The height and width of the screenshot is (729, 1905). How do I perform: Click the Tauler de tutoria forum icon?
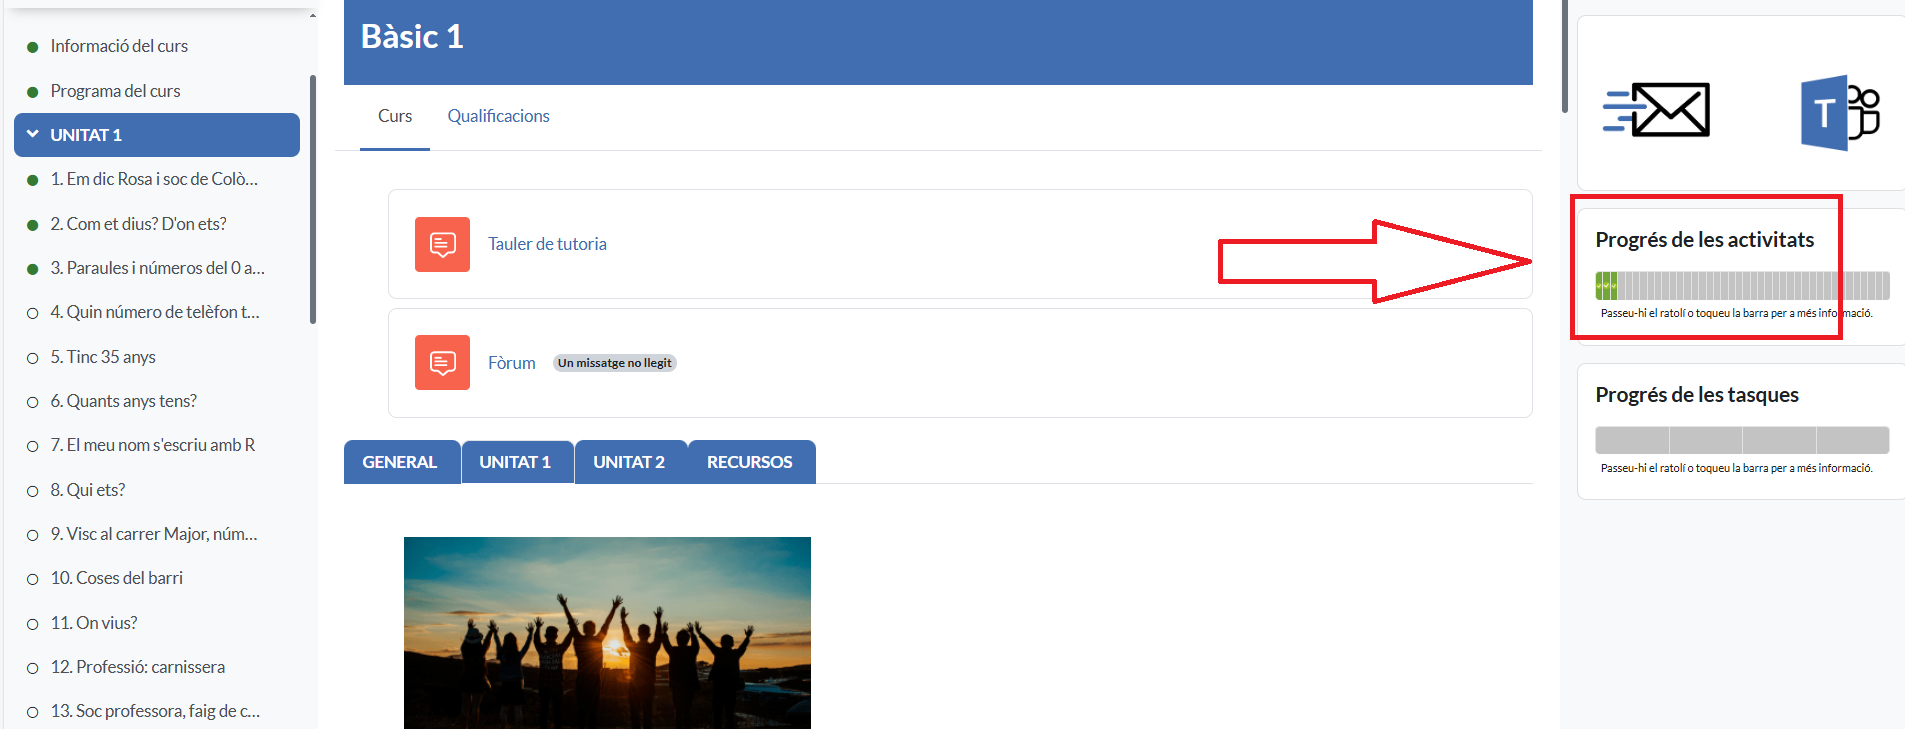tap(442, 244)
